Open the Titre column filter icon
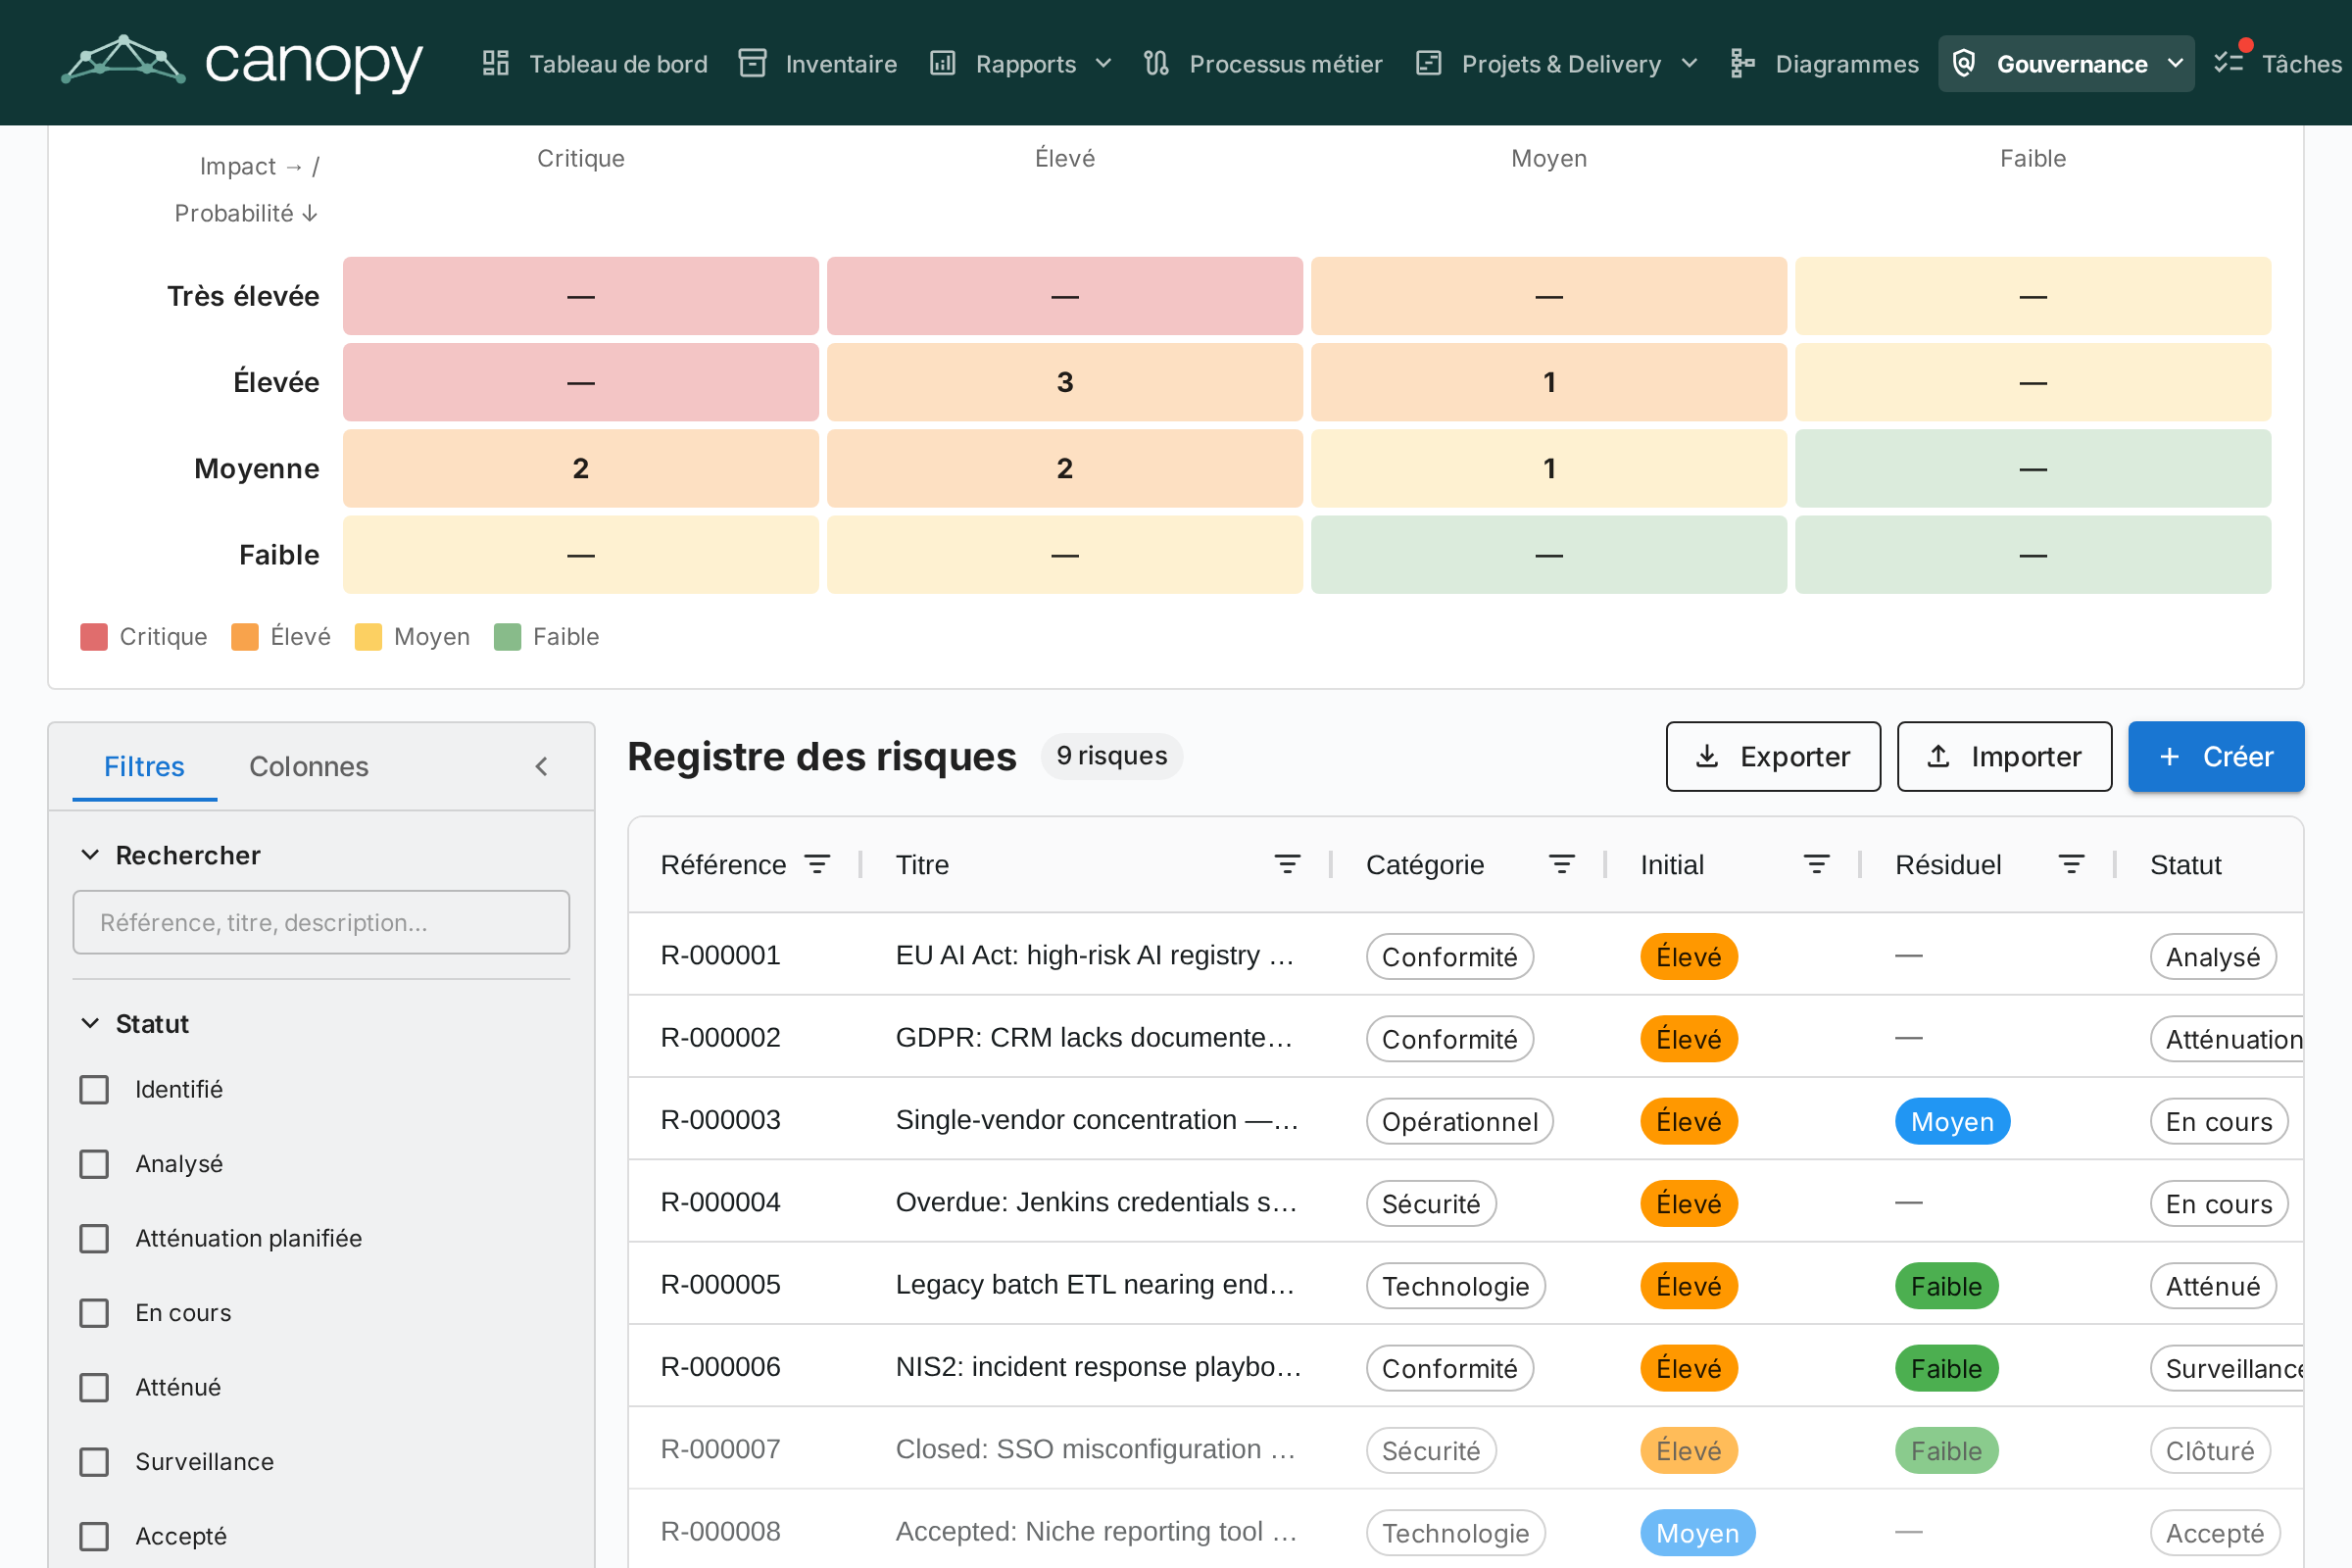The image size is (2352, 1568). pyautogui.click(x=1287, y=865)
